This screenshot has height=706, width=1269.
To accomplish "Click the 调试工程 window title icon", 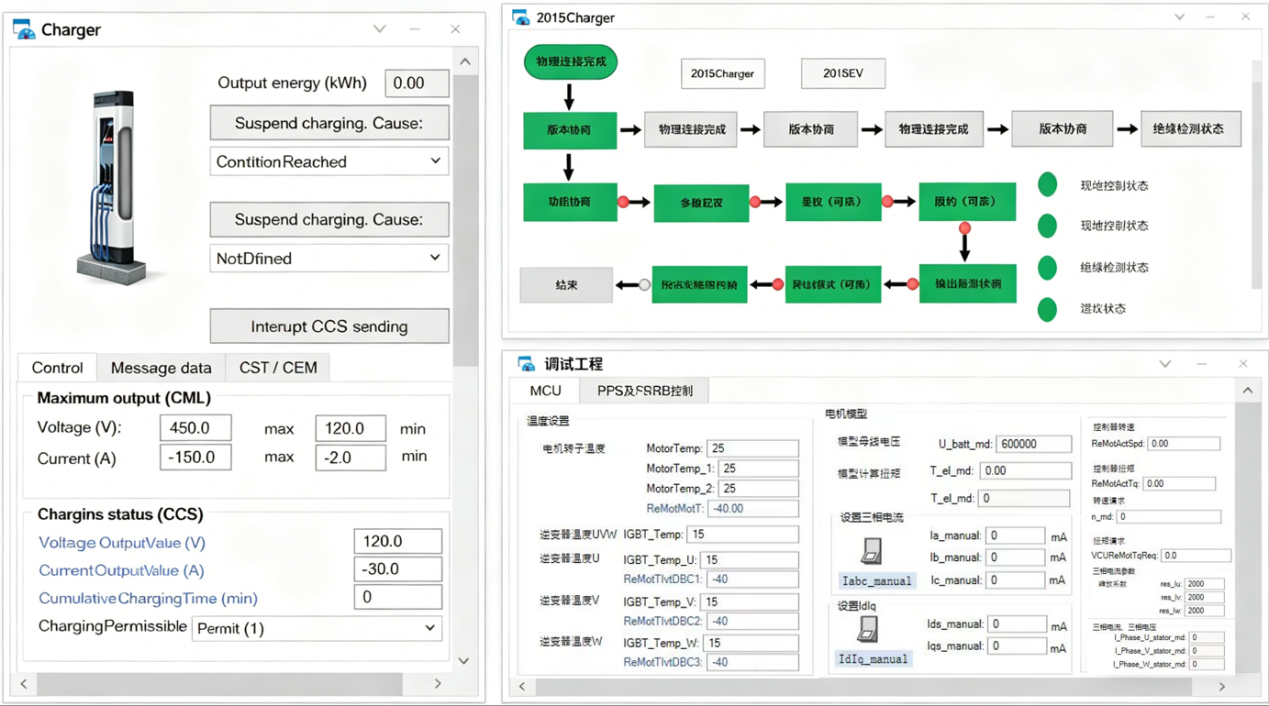I will [x=526, y=363].
